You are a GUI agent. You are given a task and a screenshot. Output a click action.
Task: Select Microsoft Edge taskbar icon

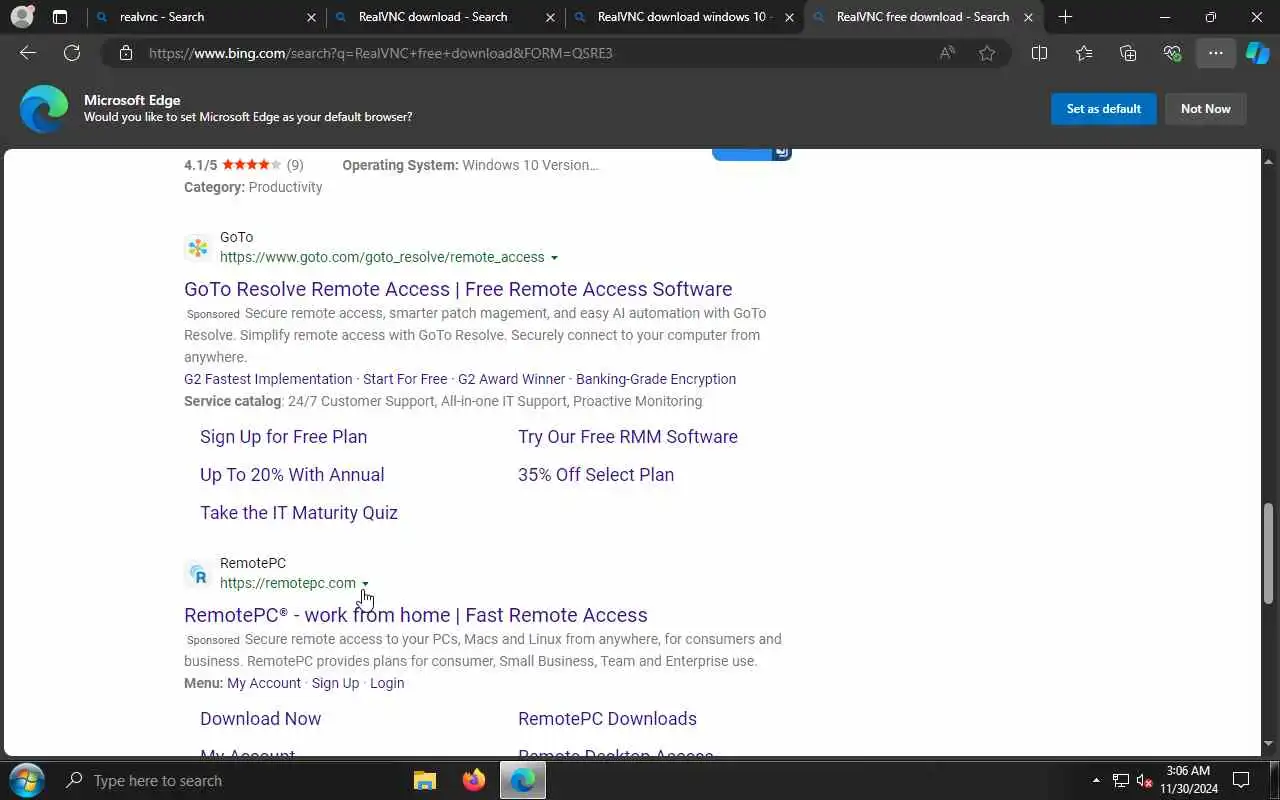pos(522,780)
